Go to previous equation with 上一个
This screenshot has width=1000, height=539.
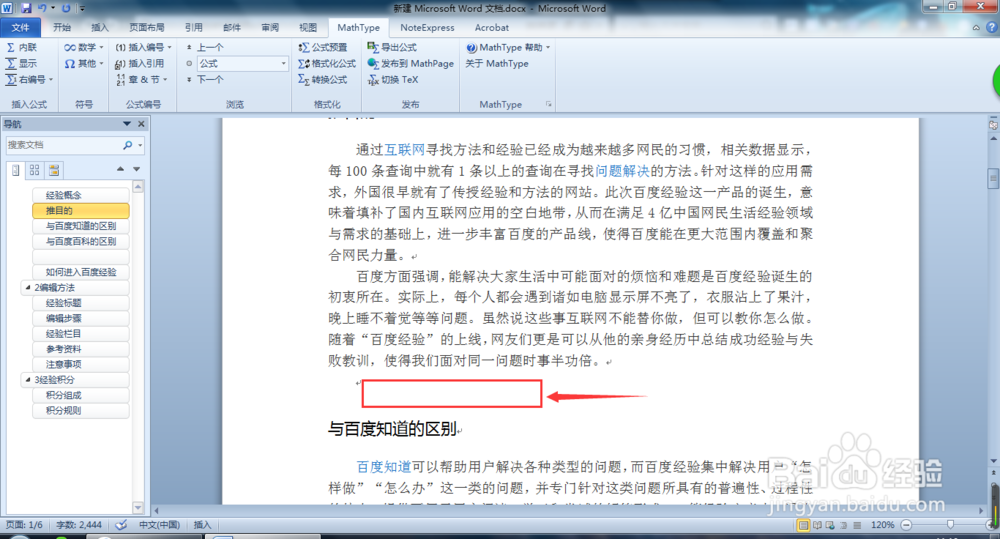click(x=205, y=47)
